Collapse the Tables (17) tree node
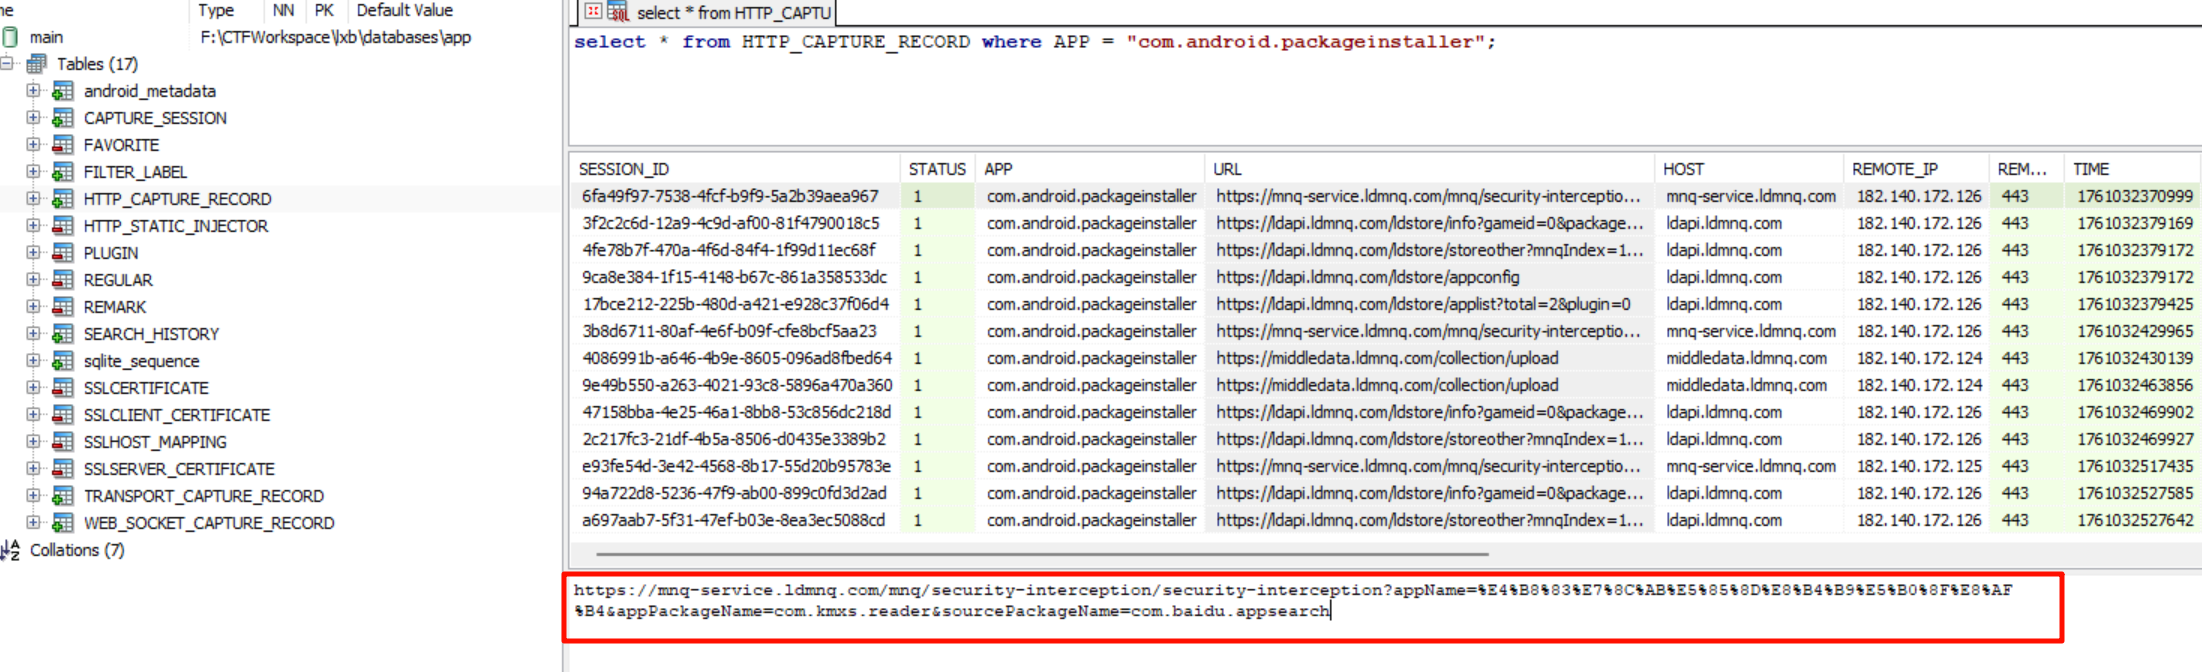The image size is (2202, 672). click(7, 63)
